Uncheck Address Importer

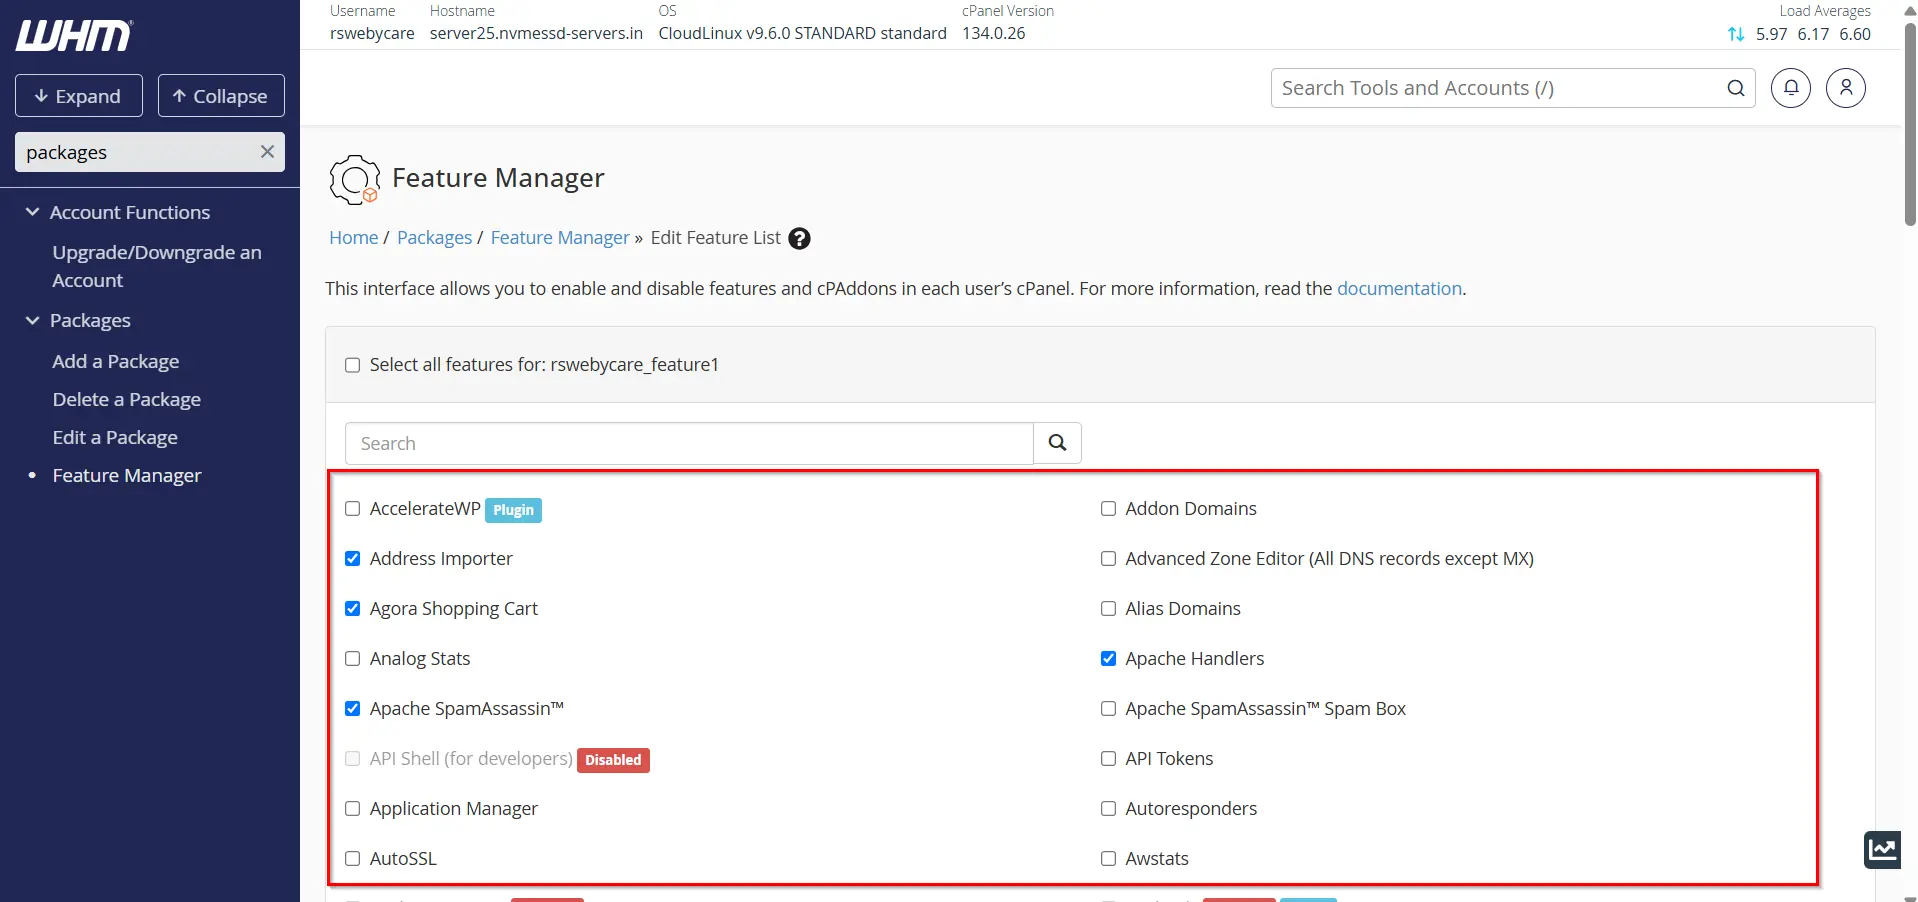(x=352, y=559)
